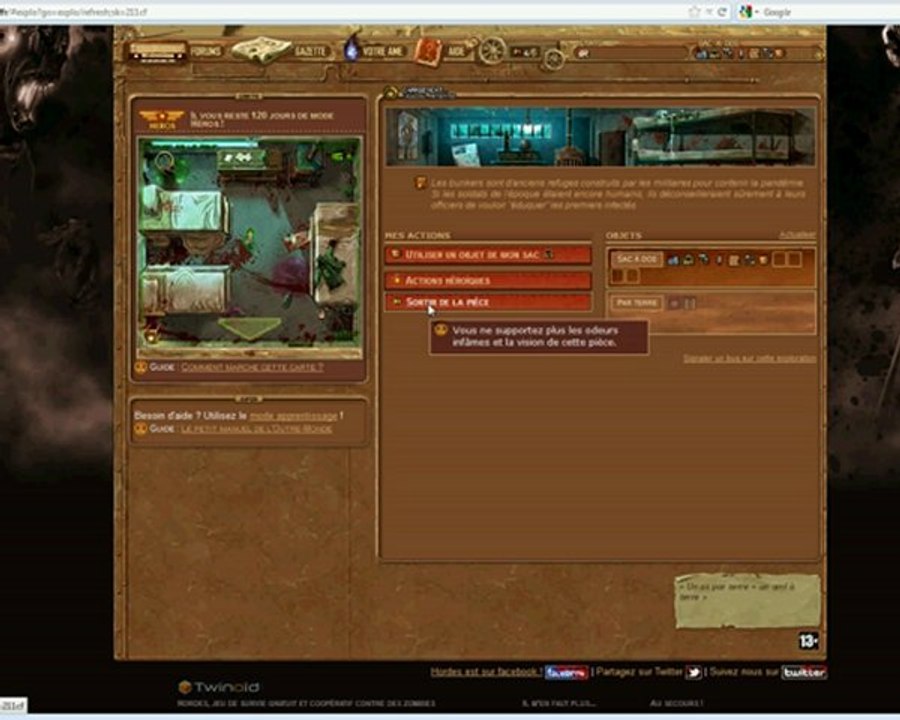
Task: Click the browser address bar URL
Action: tap(344, 11)
